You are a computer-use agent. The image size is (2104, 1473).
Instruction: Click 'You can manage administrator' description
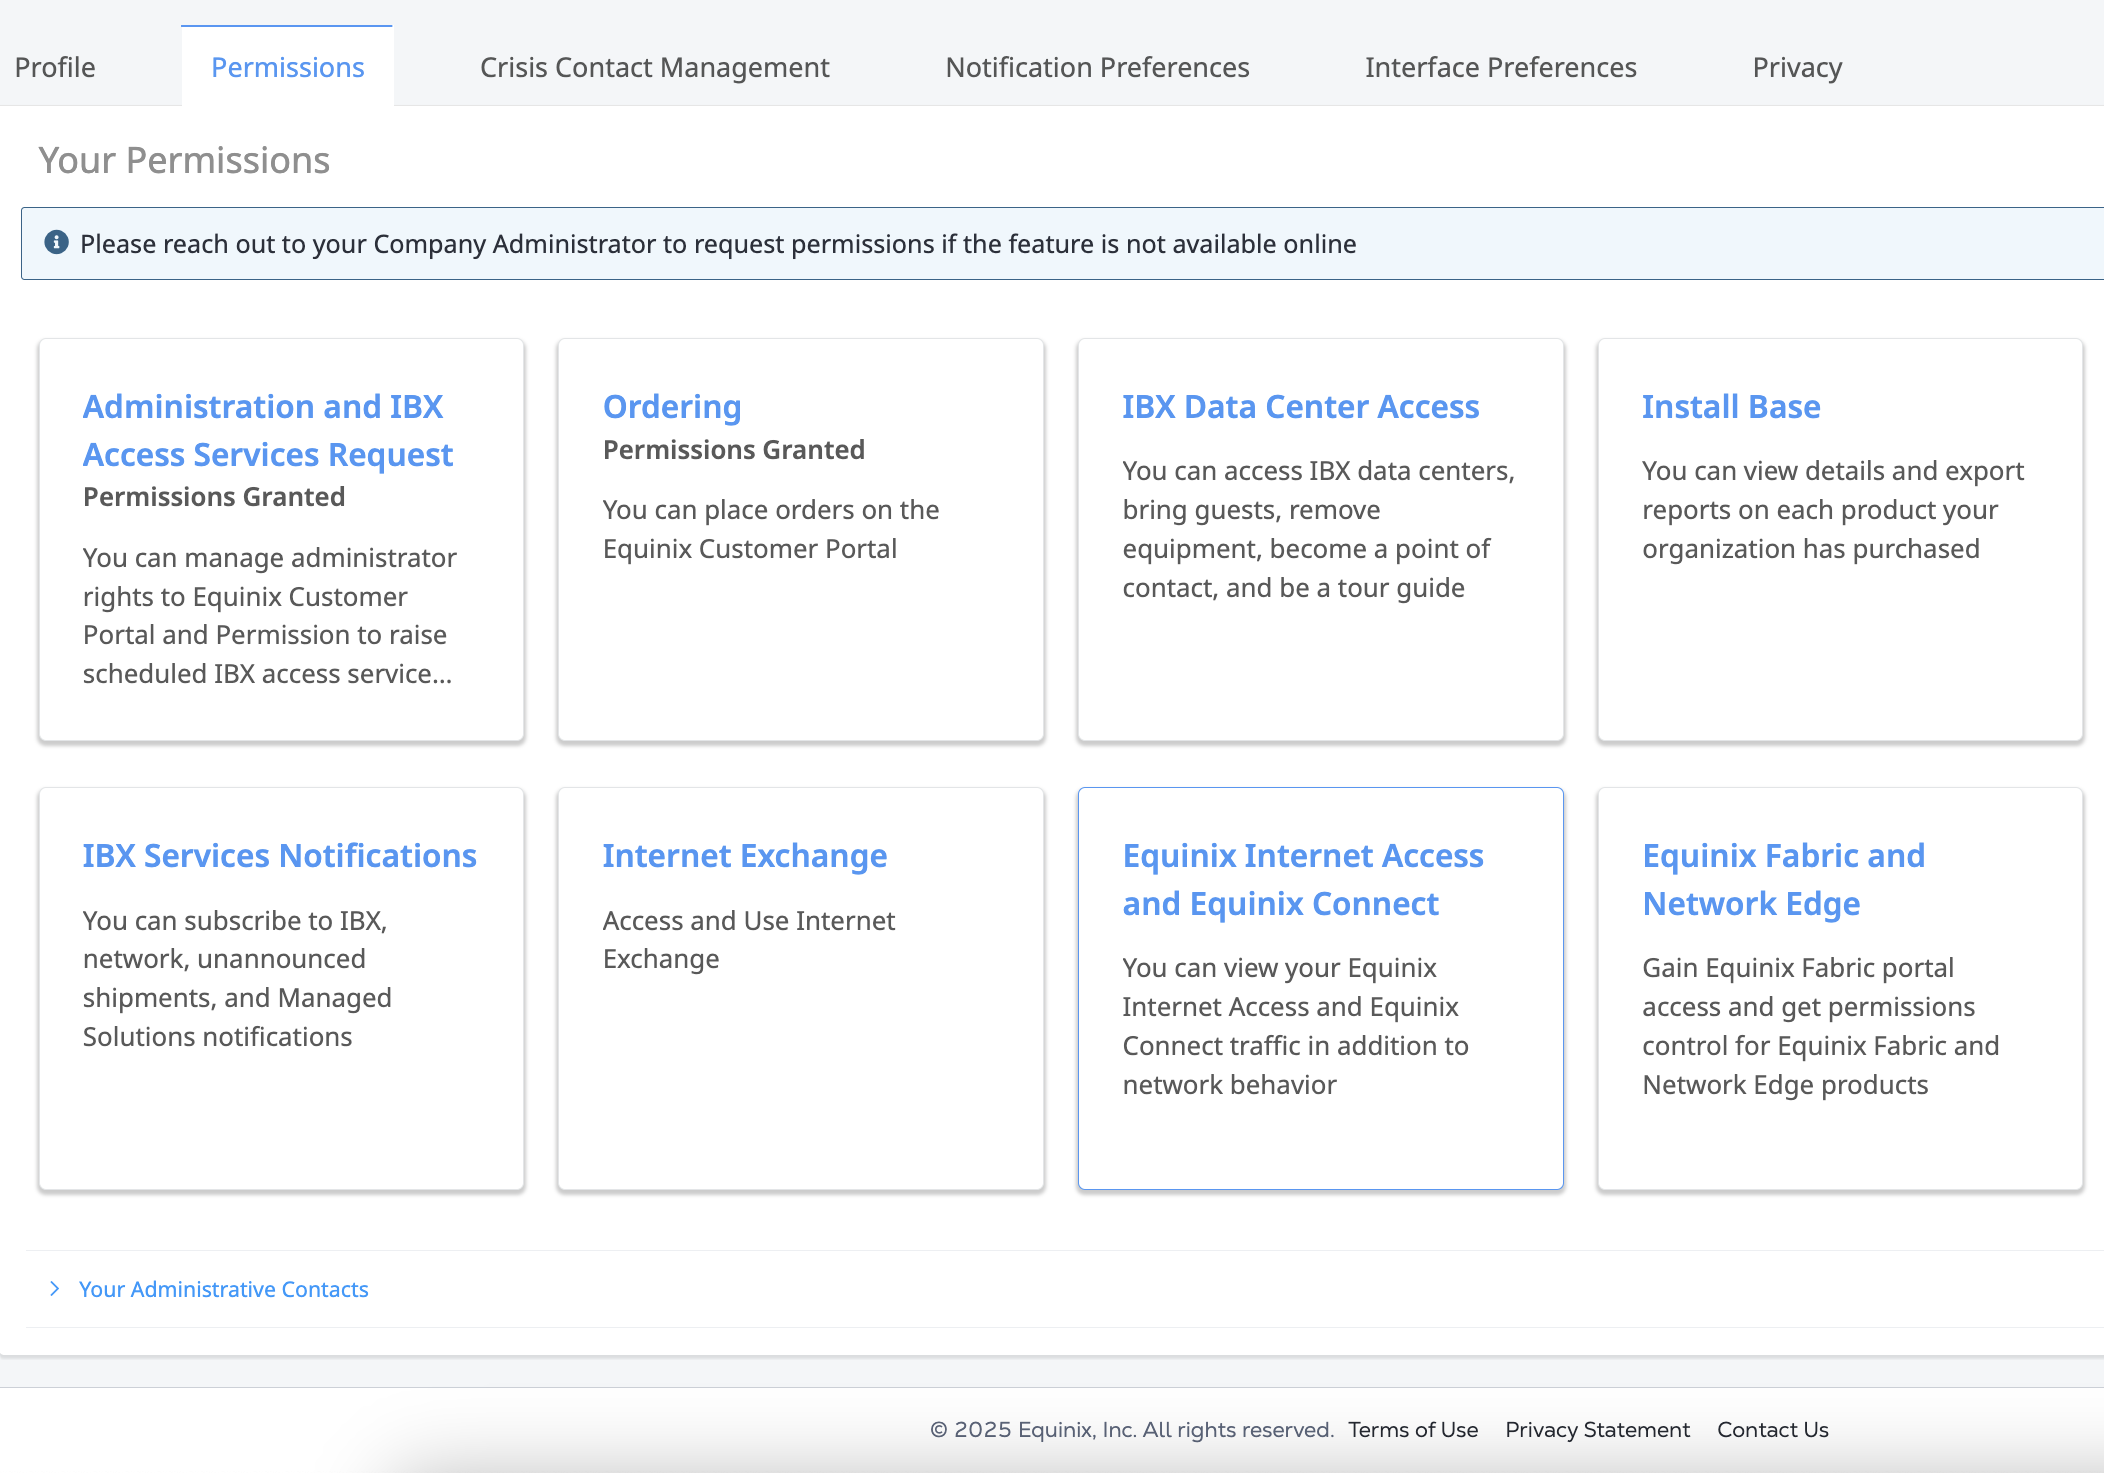[269, 615]
